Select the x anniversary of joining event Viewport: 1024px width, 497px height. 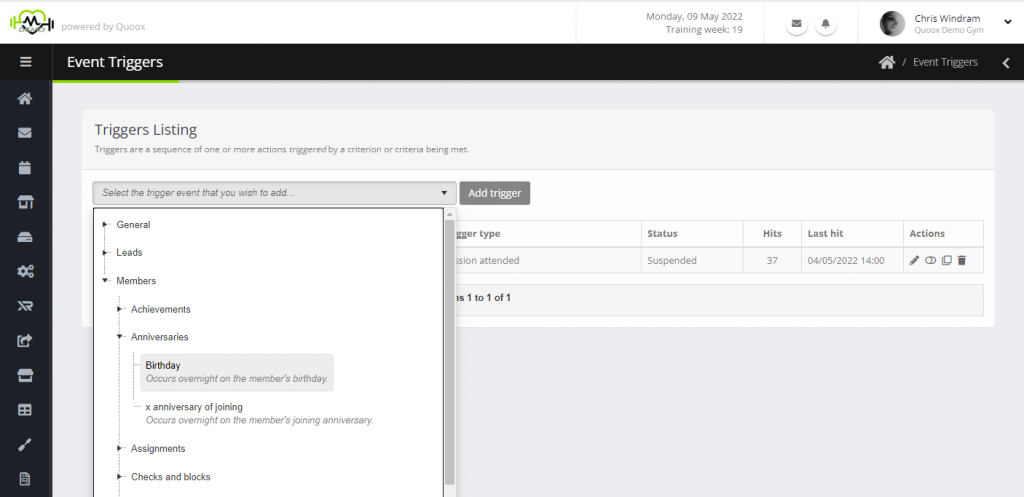click(x=259, y=413)
